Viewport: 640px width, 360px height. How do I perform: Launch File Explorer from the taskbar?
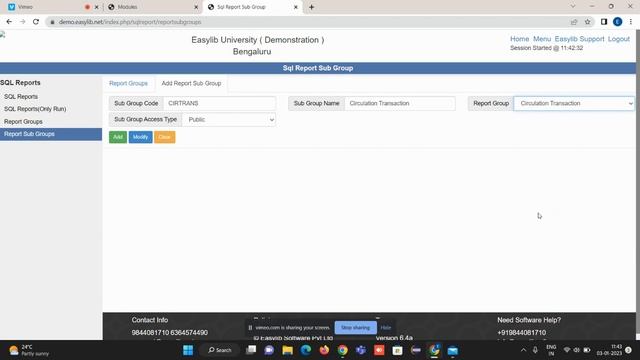click(x=287, y=350)
